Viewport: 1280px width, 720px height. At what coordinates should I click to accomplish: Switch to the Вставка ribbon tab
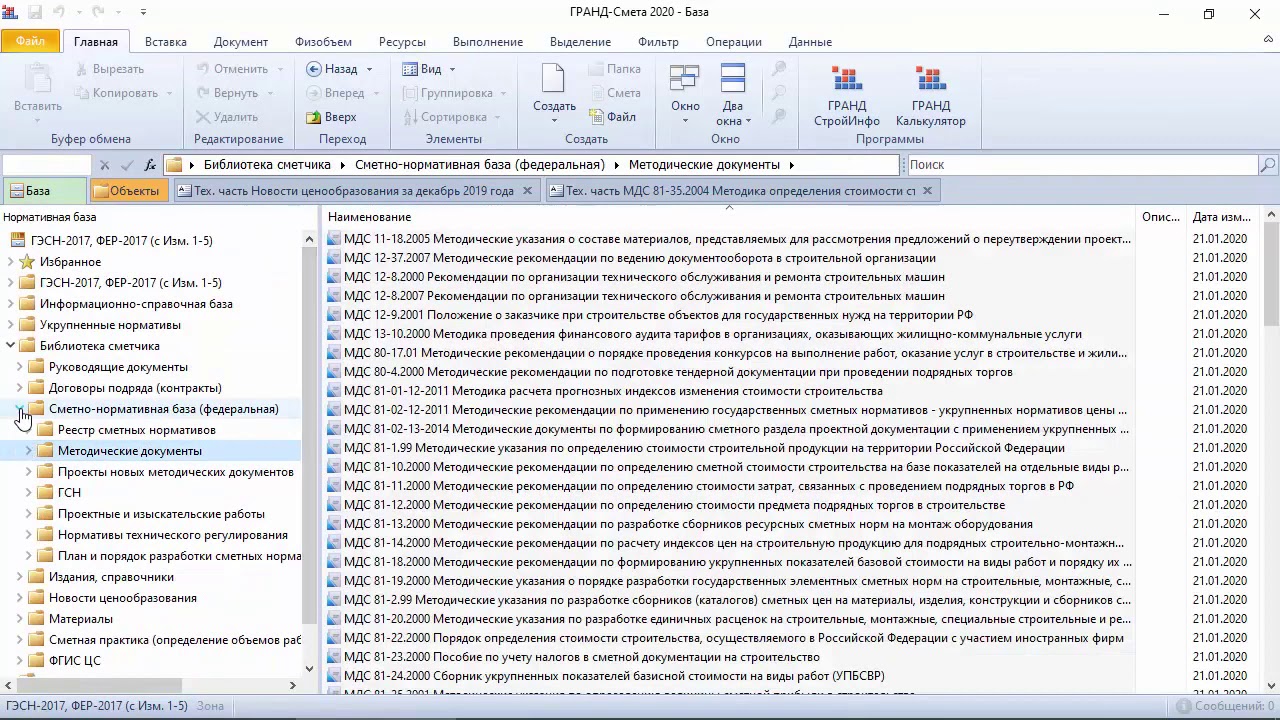165,42
